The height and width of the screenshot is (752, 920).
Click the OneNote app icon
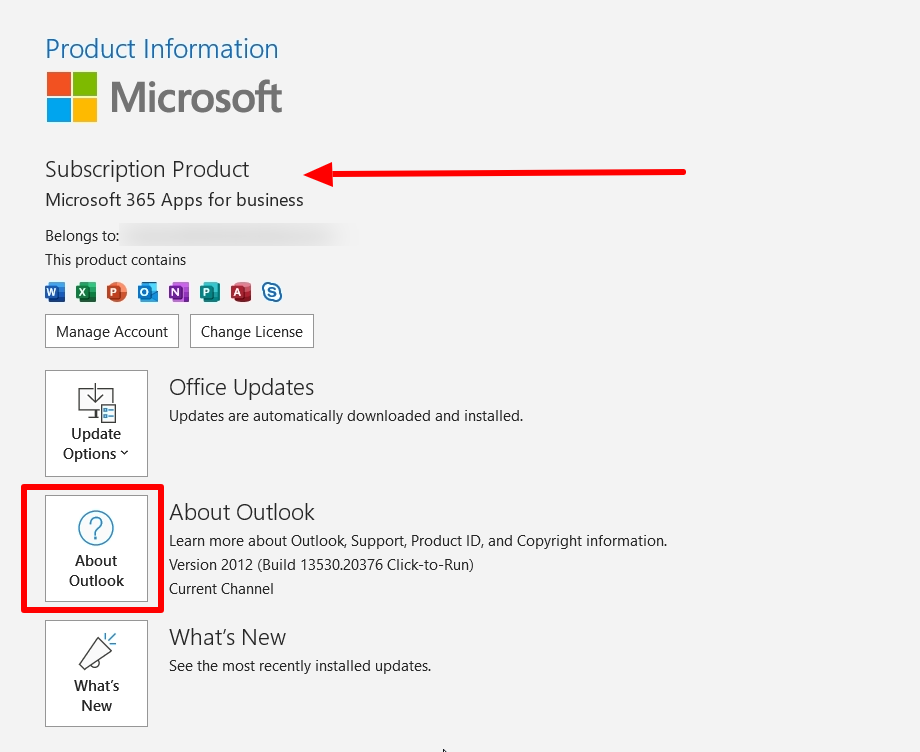tap(178, 292)
